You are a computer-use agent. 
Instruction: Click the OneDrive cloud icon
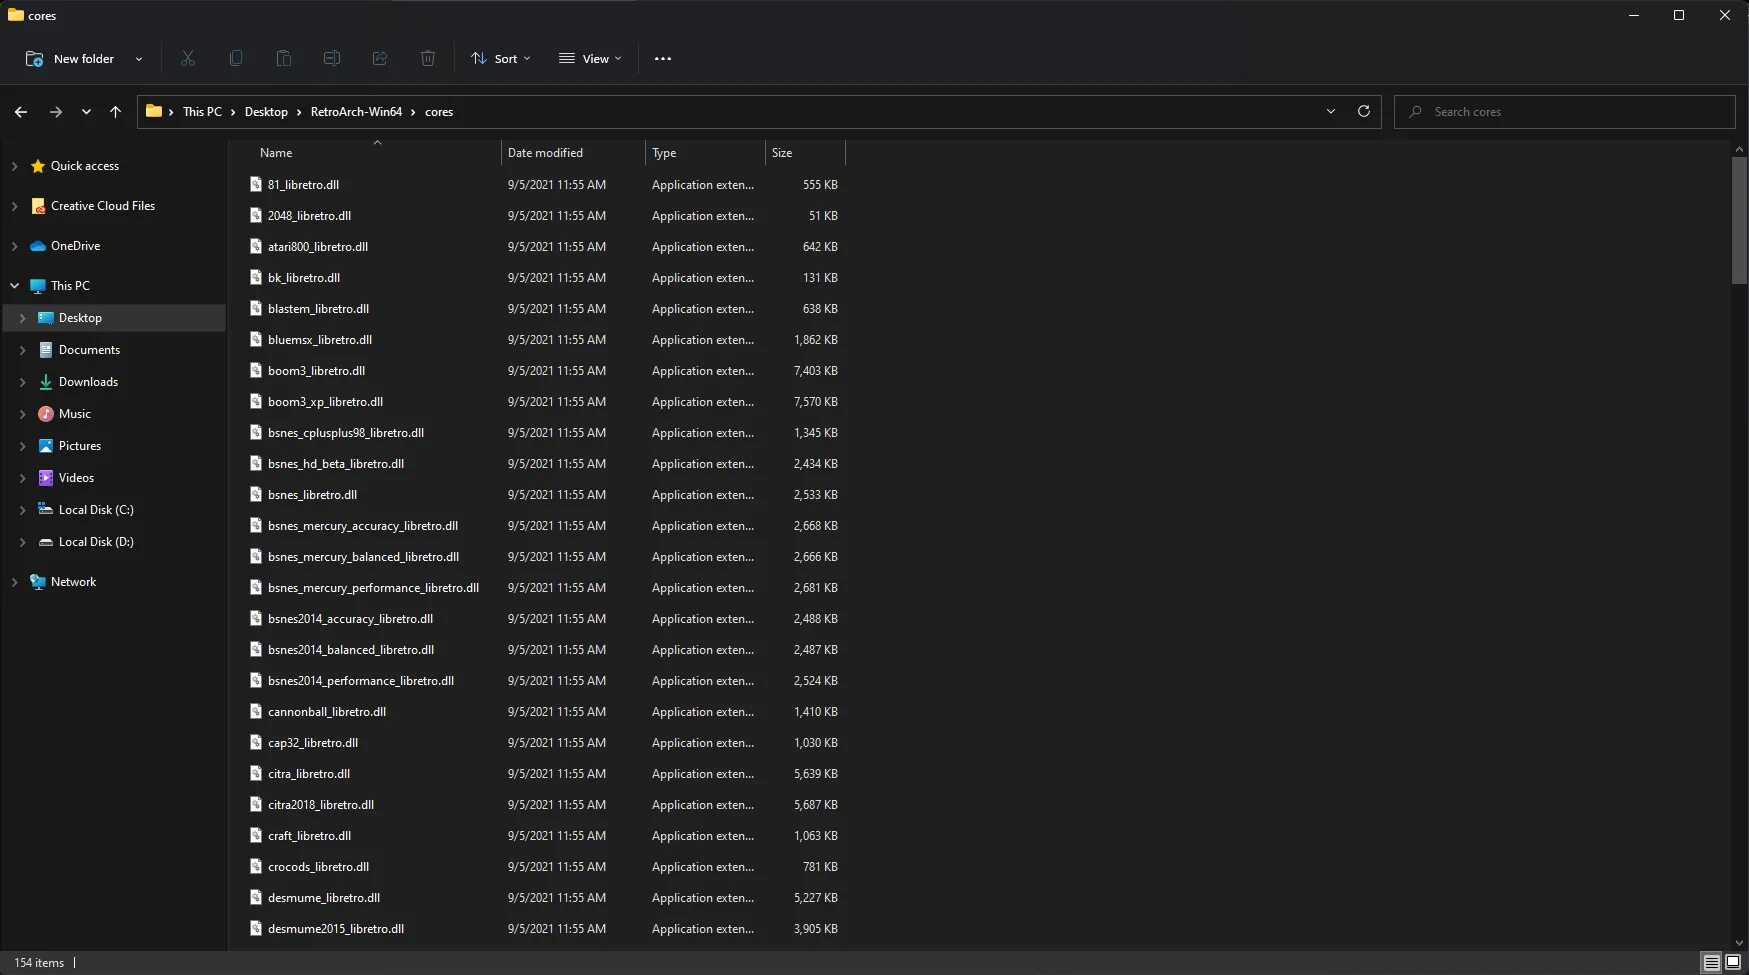pyautogui.click(x=38, y=246)
